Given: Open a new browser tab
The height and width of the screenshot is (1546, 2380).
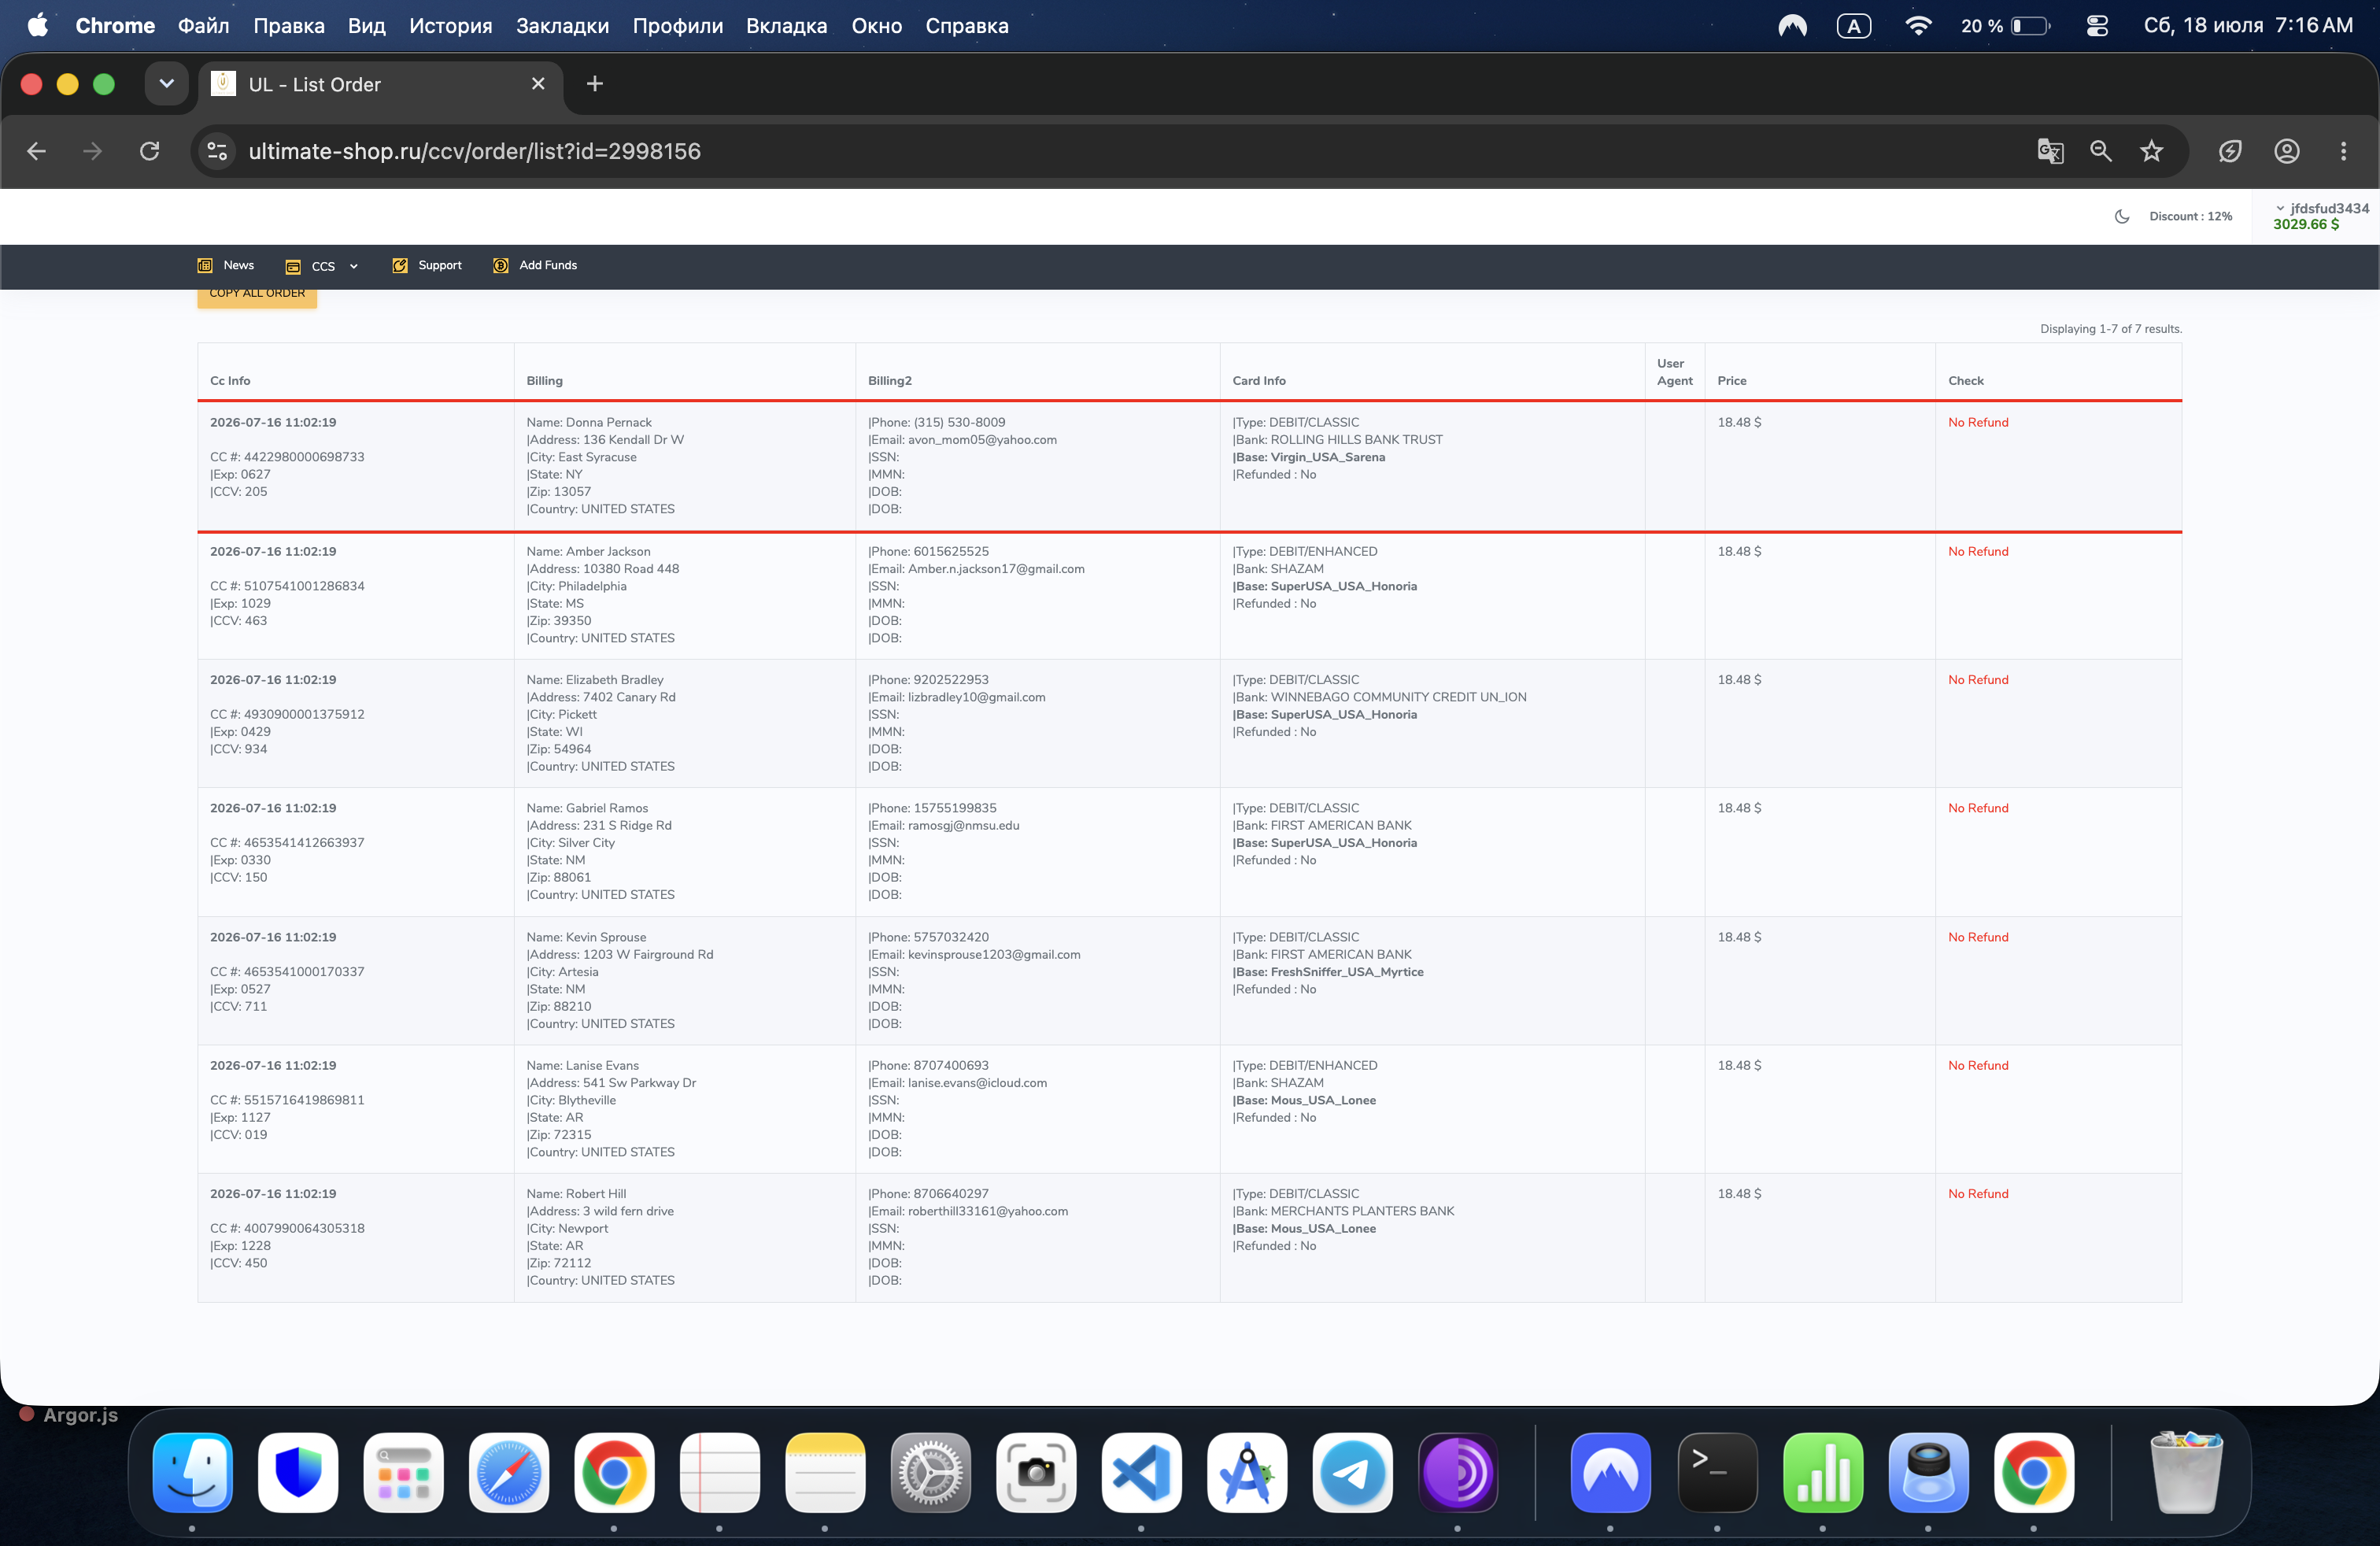Looking at the screenshot, I should [x=595, y=84].
